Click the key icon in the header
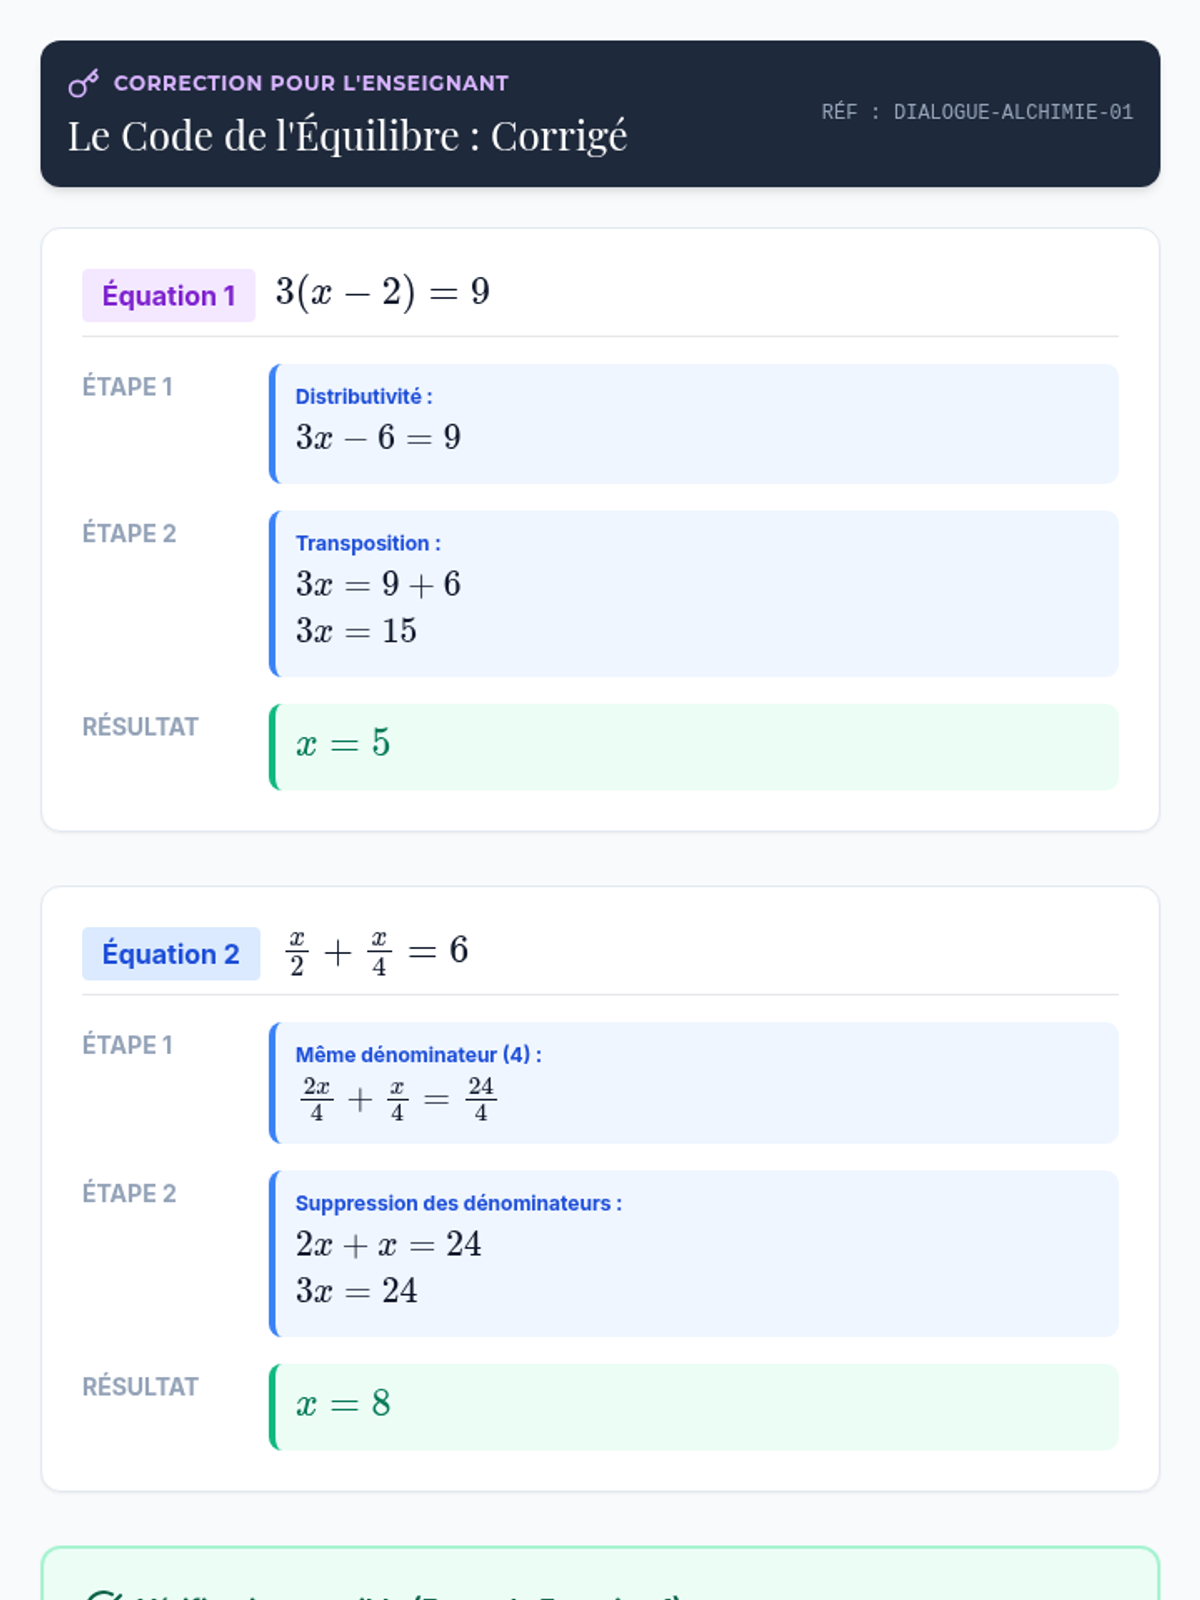The image size is (1200, 1600). click(x=83, y=83)
